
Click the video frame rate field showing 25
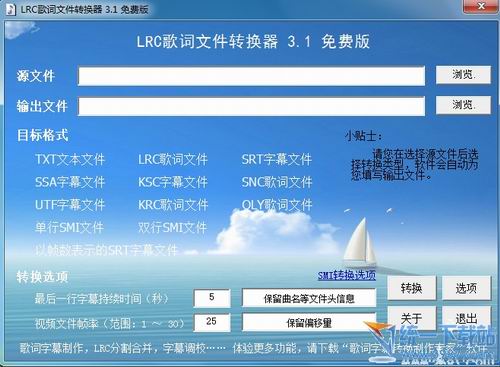click(x=212, y=322)
